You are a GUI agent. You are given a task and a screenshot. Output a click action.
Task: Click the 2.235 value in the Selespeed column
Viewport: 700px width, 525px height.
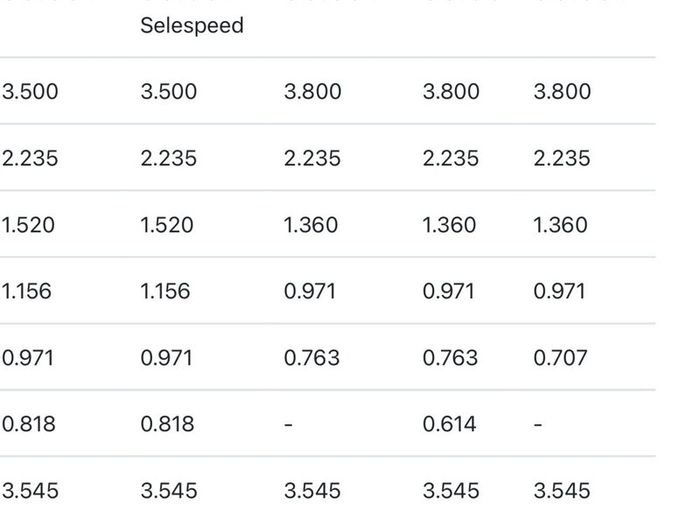pos(169,158)
